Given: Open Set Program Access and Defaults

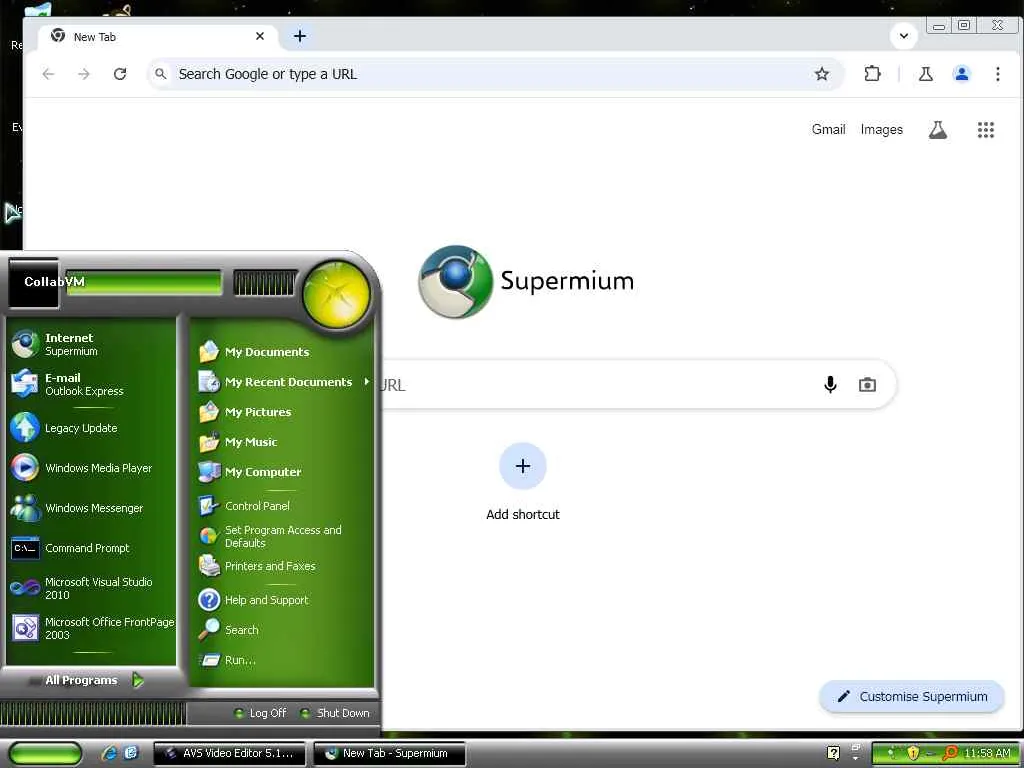Looking at the screenshot, I should coord(284,536).
